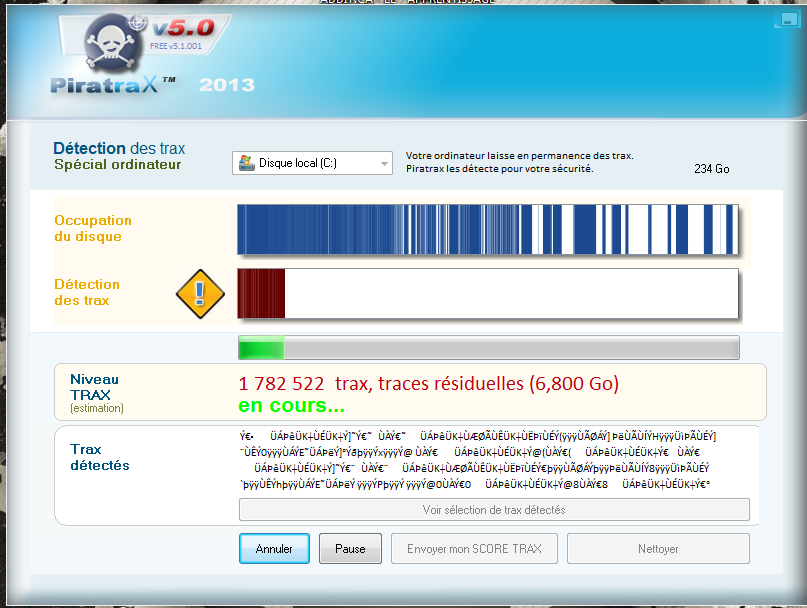Click the Occupation du disque label
The width and height of the screenshot is (807, 608).
(x=93, y=229)
